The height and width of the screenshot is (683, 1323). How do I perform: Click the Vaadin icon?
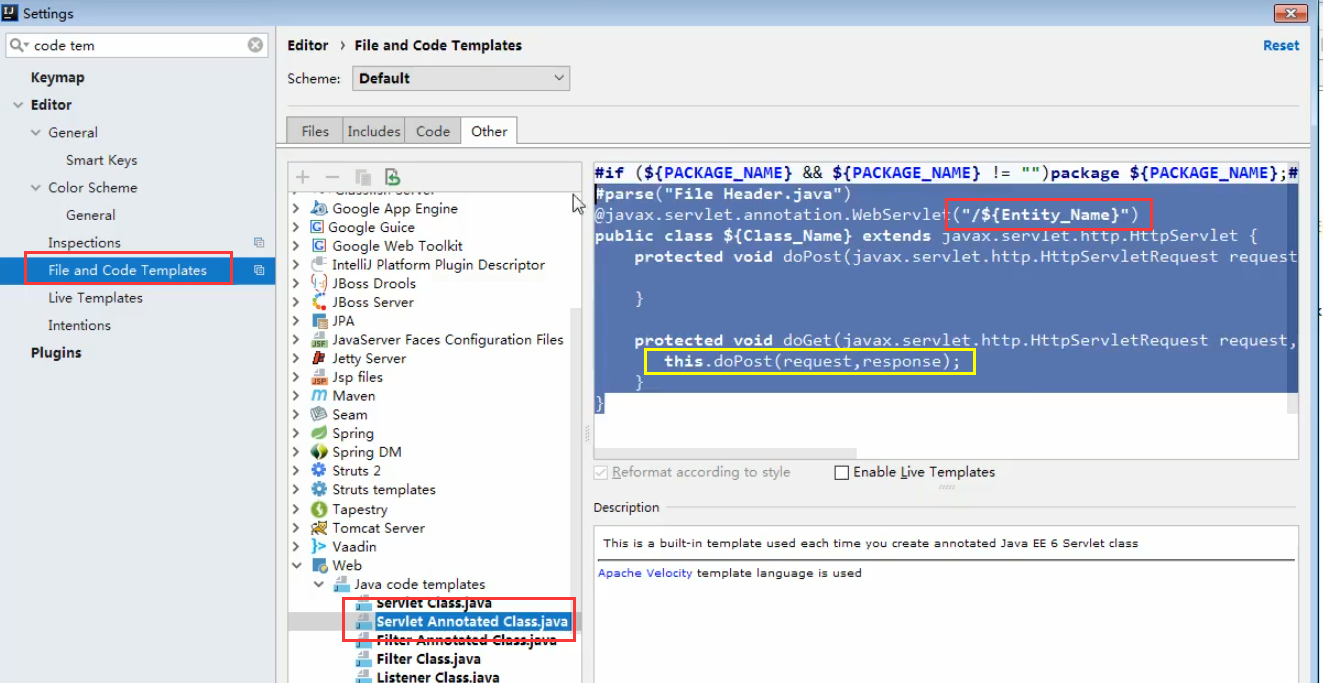(319, 546)
